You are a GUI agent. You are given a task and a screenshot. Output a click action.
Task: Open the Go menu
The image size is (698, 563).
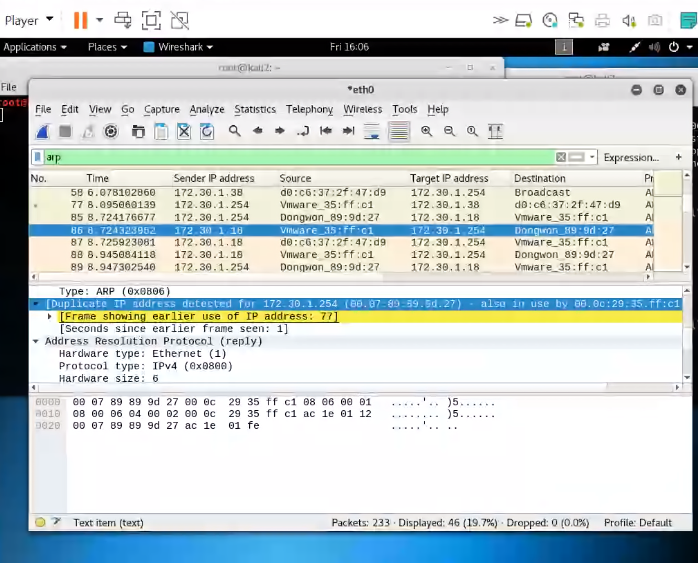click(x=128, y=109)
